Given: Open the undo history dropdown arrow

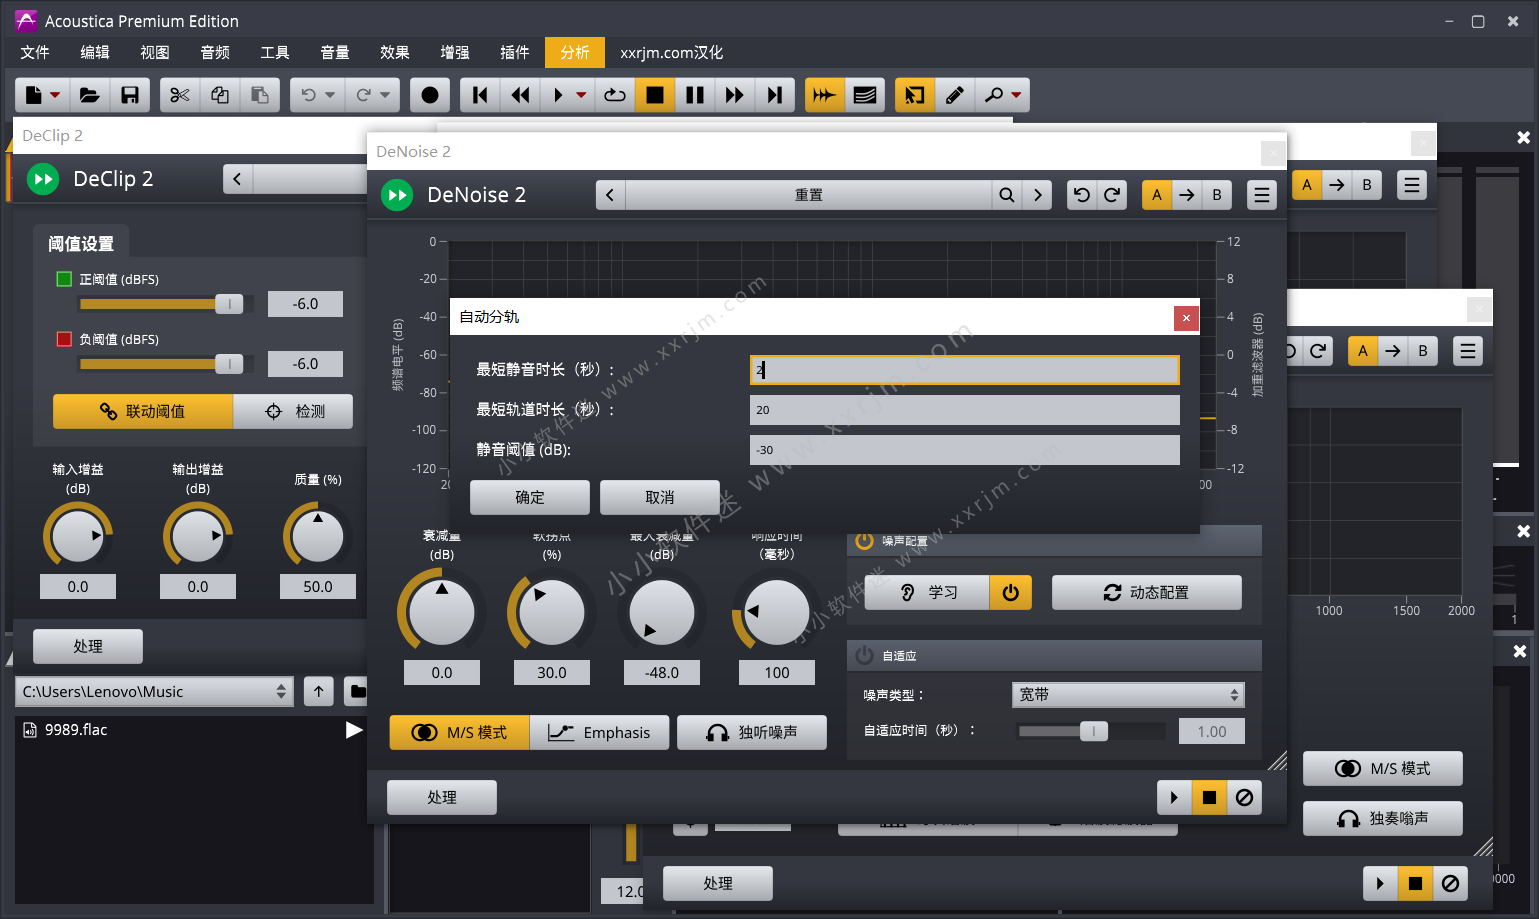Looking at the screenshot, I should [x=330, y=95].
